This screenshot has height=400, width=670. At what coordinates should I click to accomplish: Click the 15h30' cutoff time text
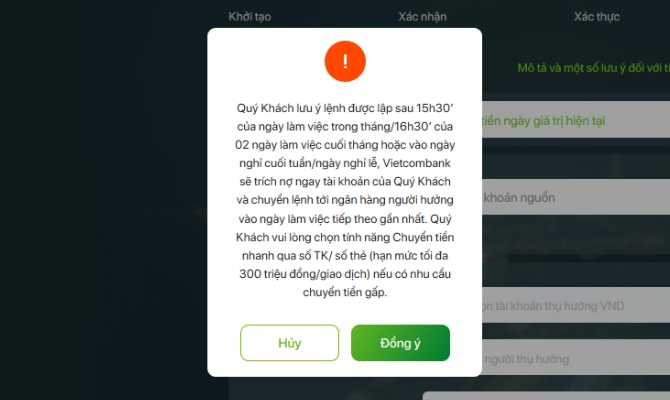coord(435,108)
